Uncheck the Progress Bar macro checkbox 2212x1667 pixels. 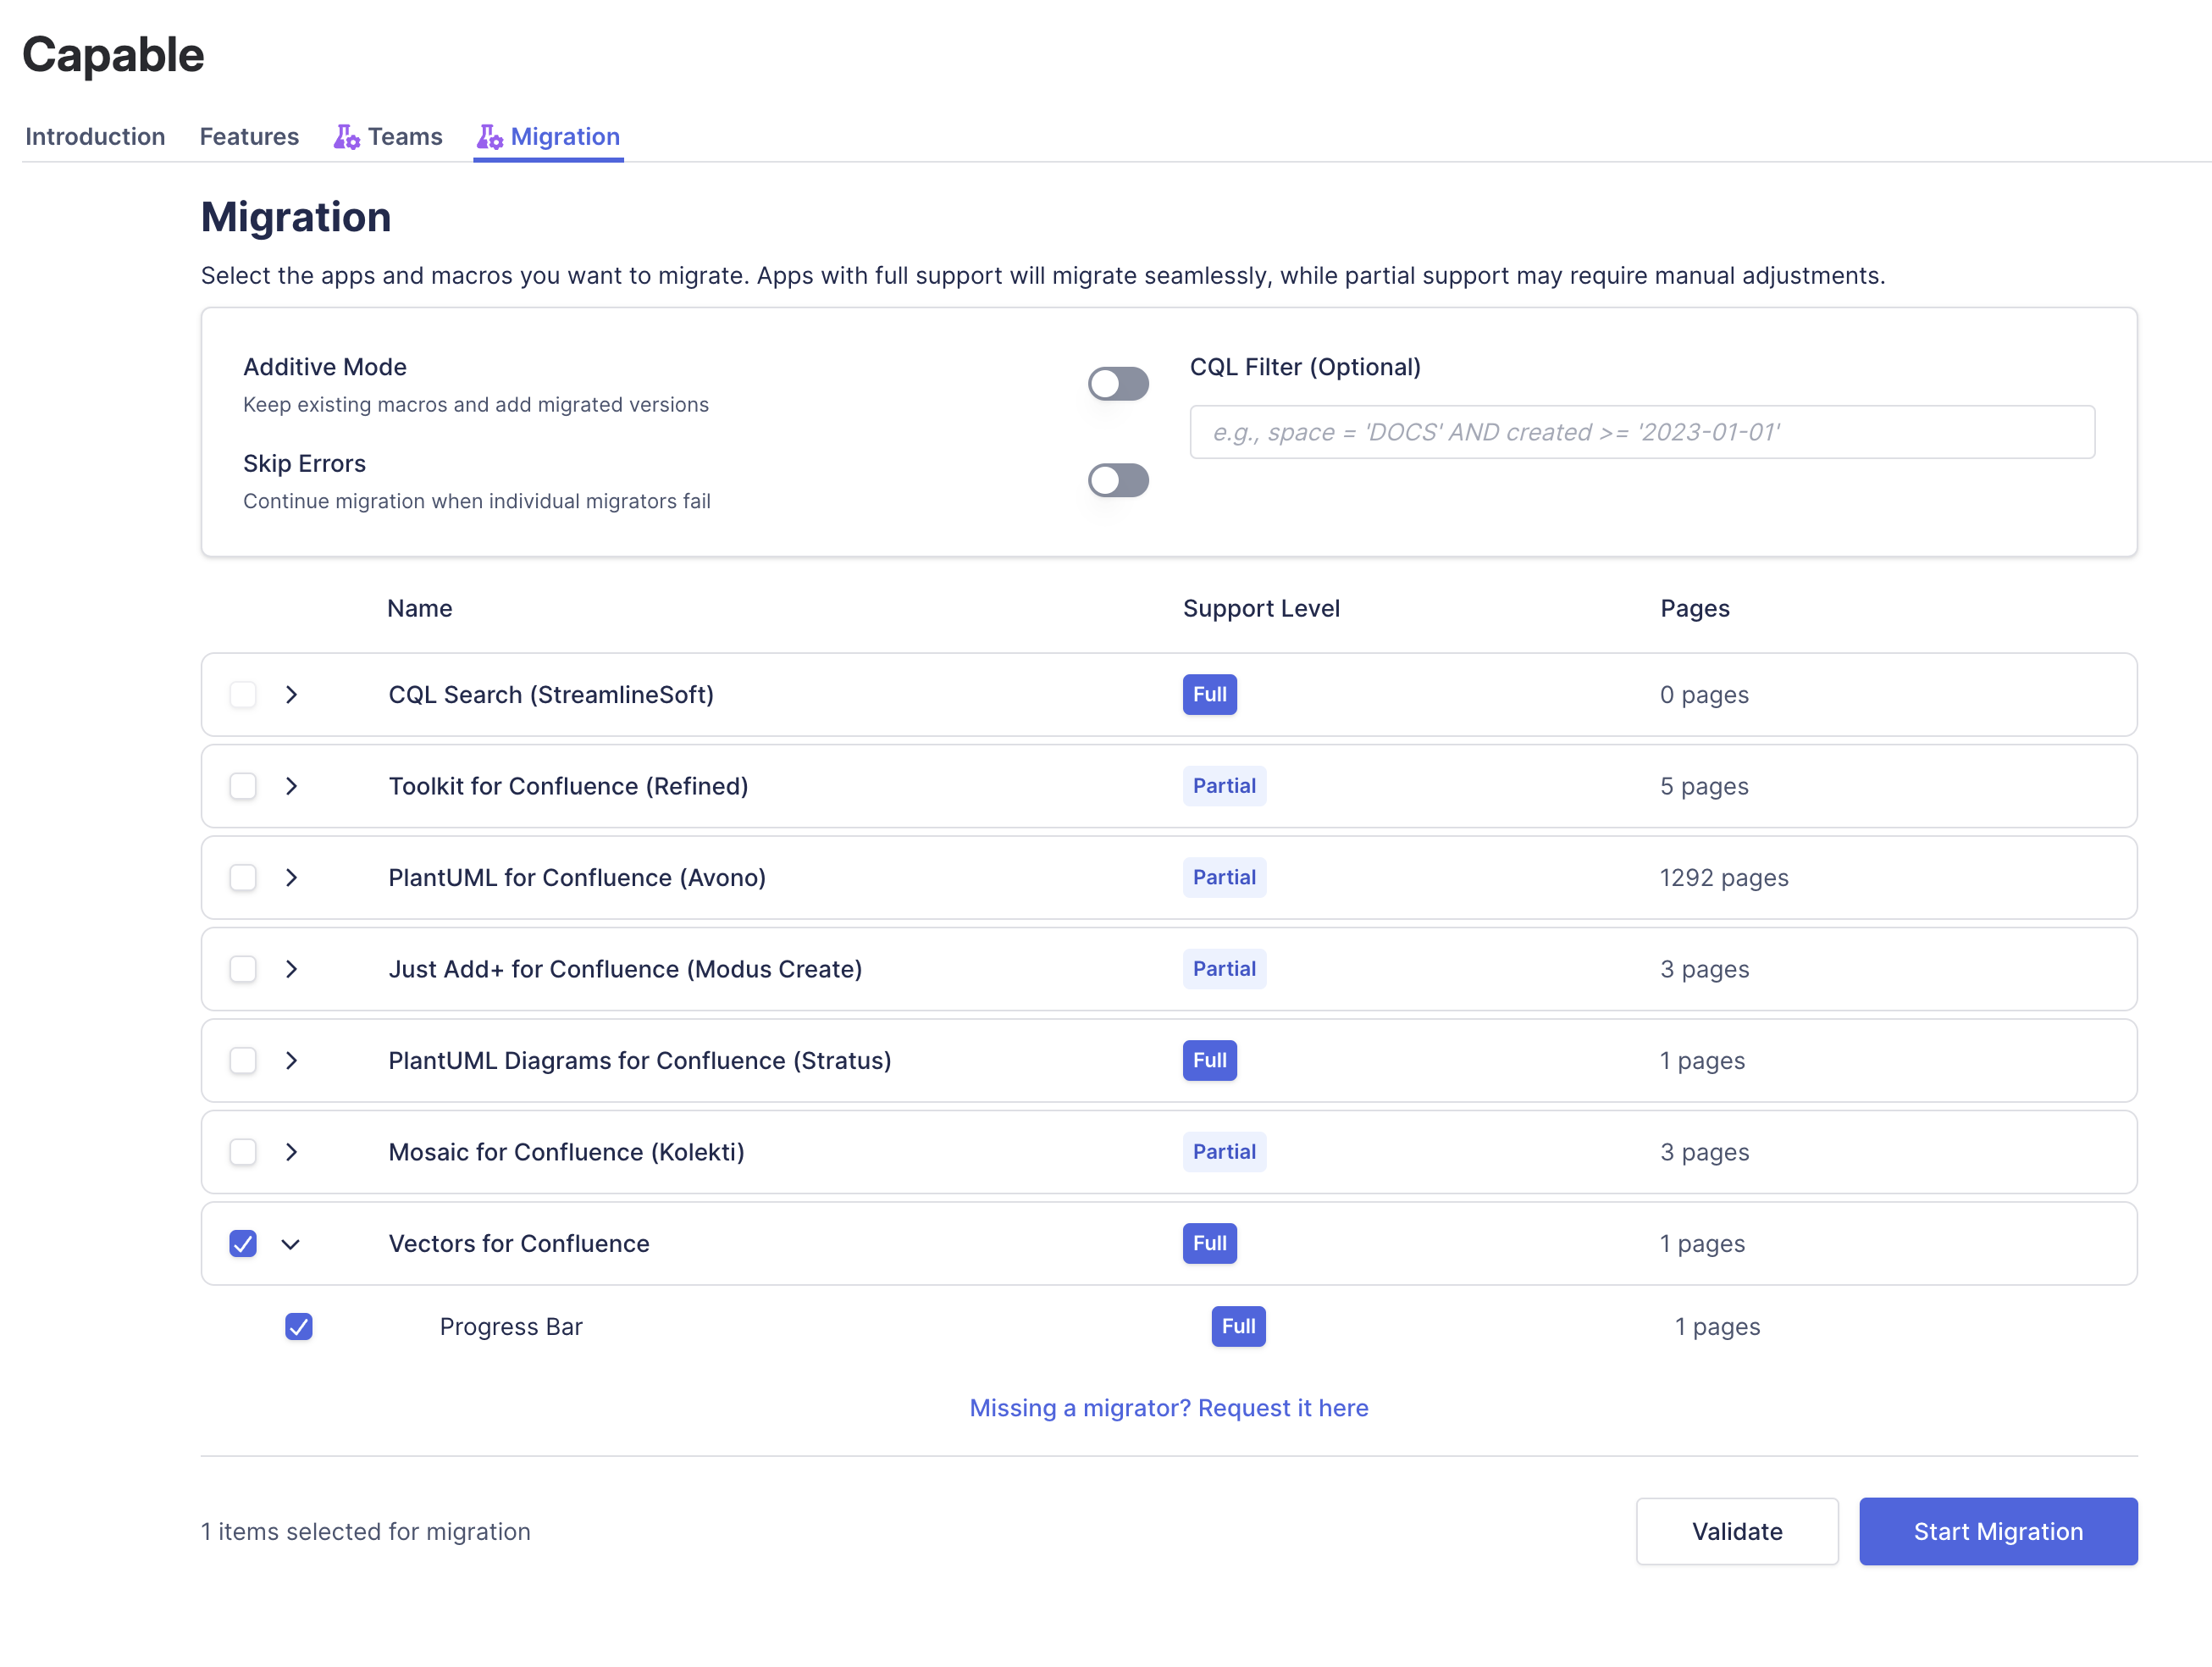(299, 1327)
